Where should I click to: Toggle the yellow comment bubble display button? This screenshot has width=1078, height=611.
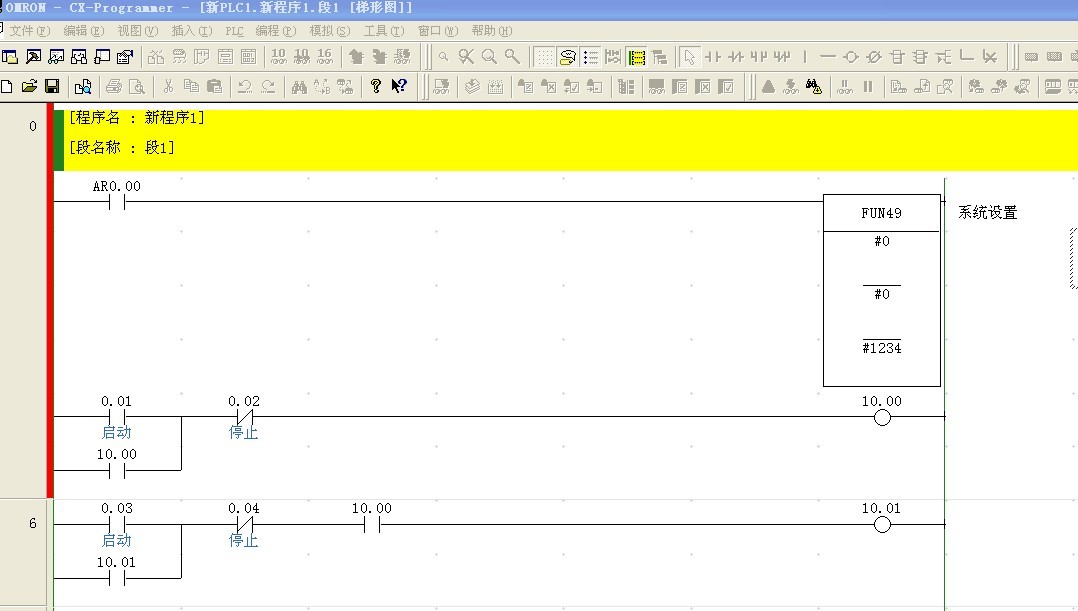tap(567, 57)
